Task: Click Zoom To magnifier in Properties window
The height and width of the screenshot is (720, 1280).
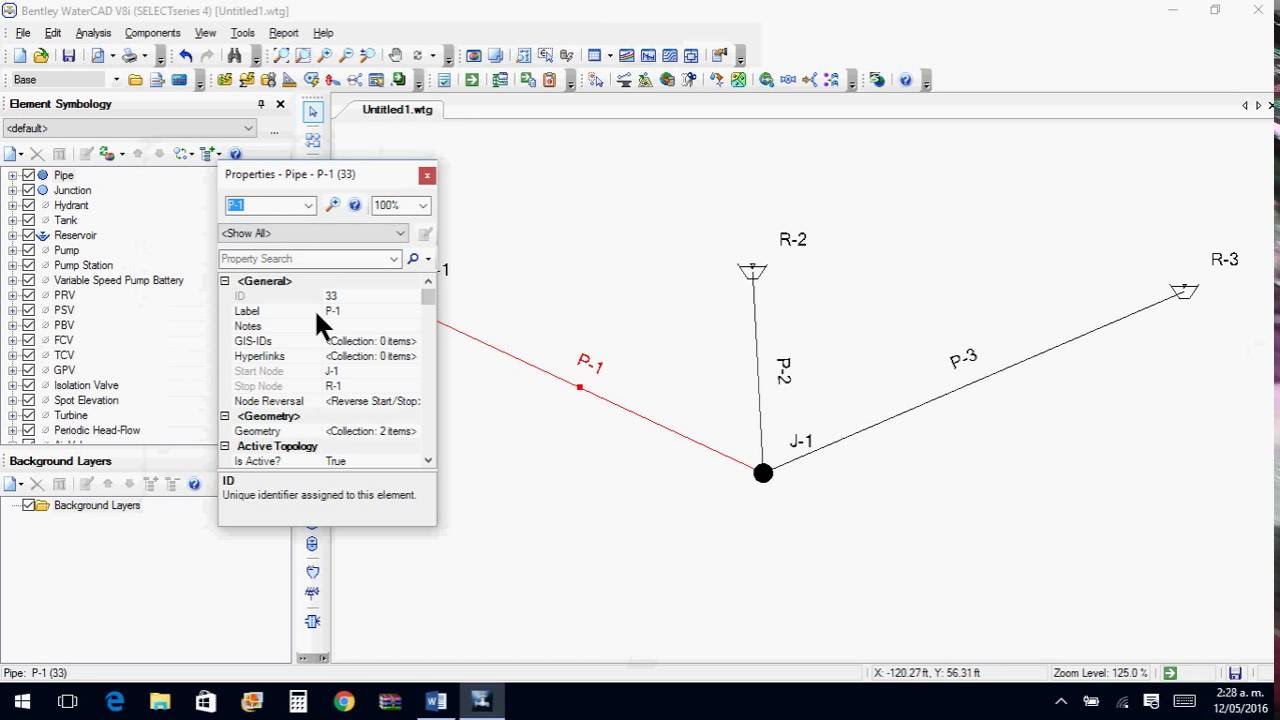Action: pyautogui.click(x=334, y=205)
